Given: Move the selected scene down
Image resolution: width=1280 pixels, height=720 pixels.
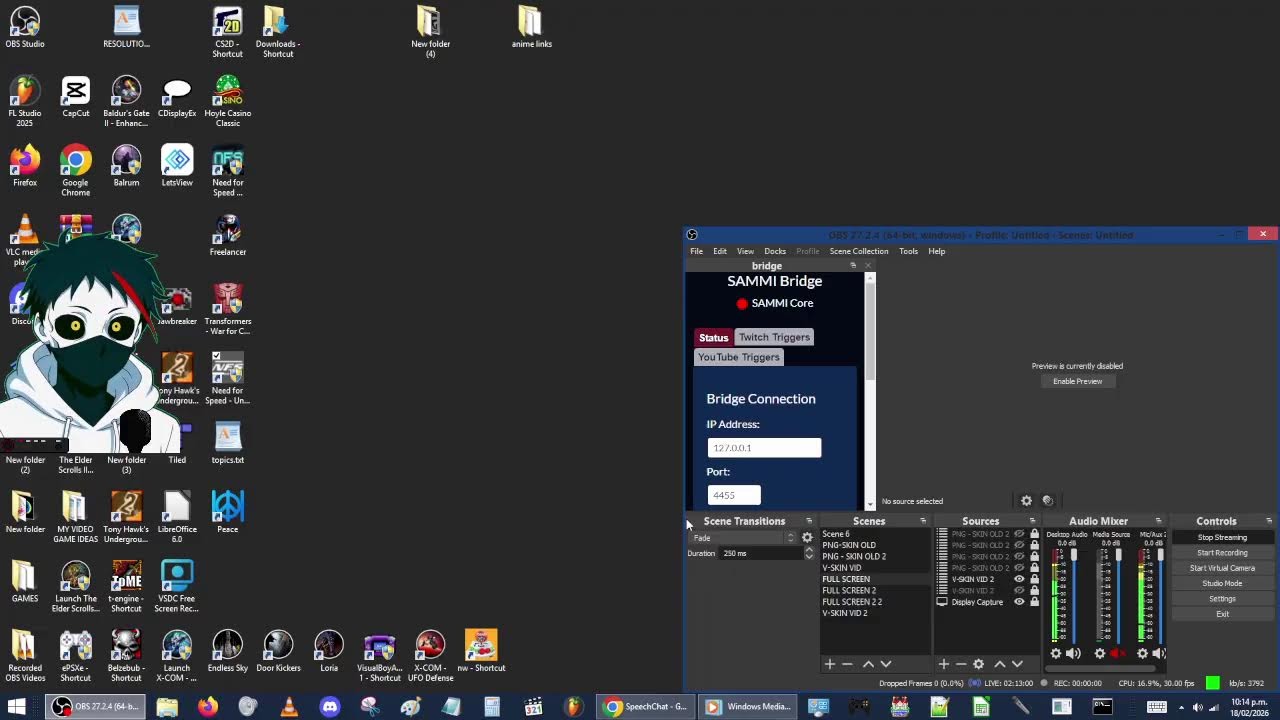Looking at the screenshot, I should coord(885,664).
